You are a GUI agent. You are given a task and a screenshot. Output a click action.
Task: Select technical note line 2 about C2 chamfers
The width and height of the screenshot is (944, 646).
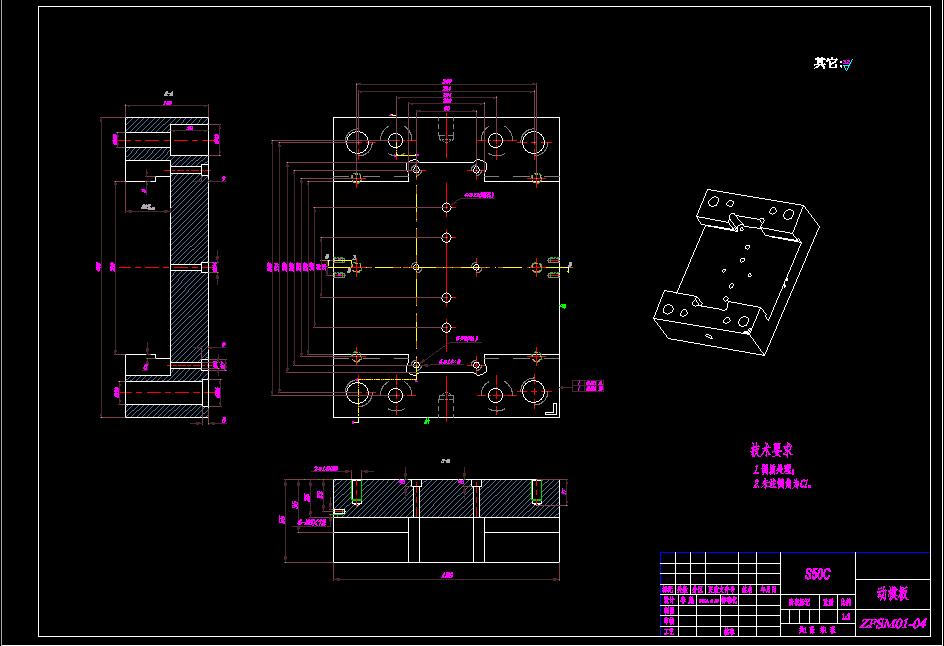click(782, 483)
